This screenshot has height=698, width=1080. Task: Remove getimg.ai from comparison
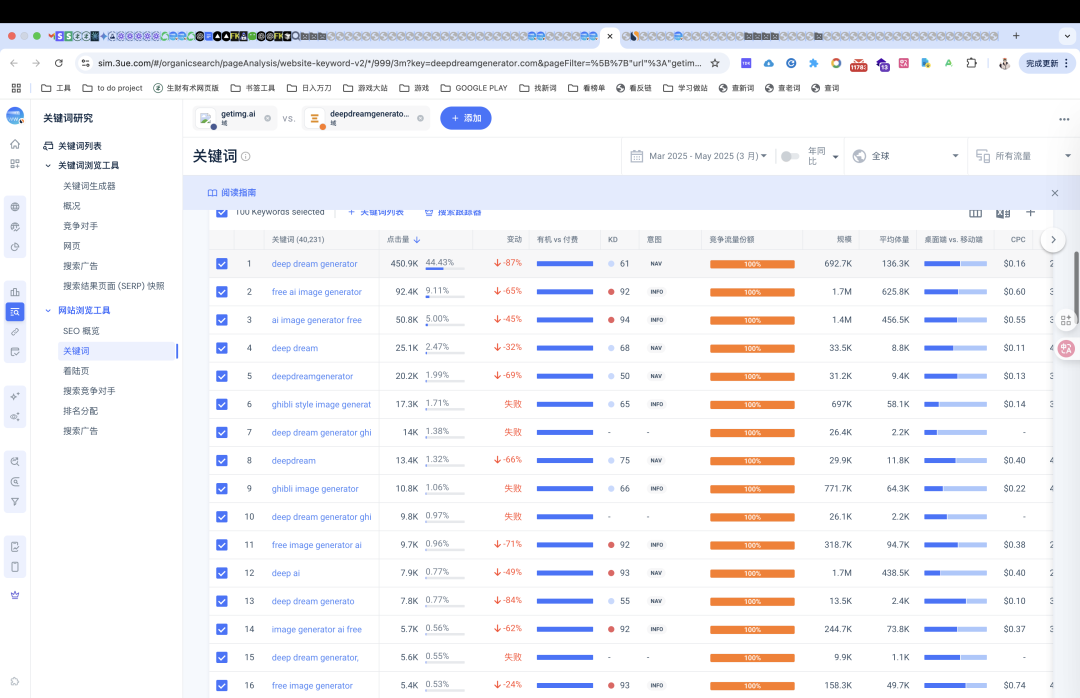268,119
